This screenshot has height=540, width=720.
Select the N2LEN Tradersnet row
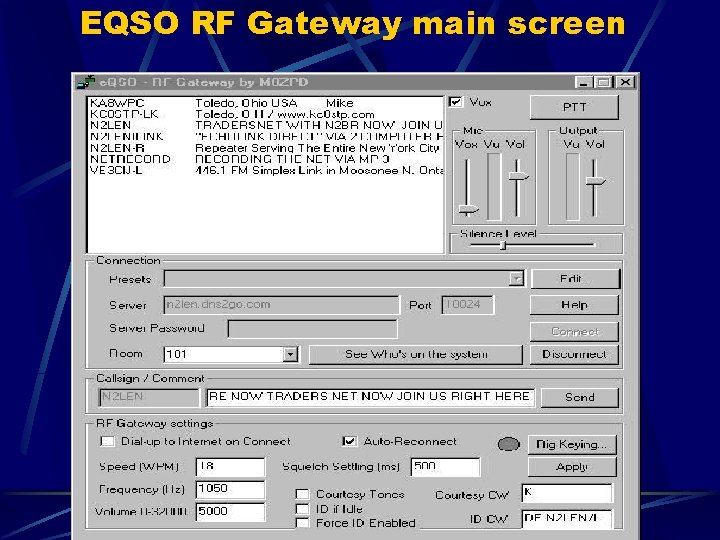[x=265, y=125]
